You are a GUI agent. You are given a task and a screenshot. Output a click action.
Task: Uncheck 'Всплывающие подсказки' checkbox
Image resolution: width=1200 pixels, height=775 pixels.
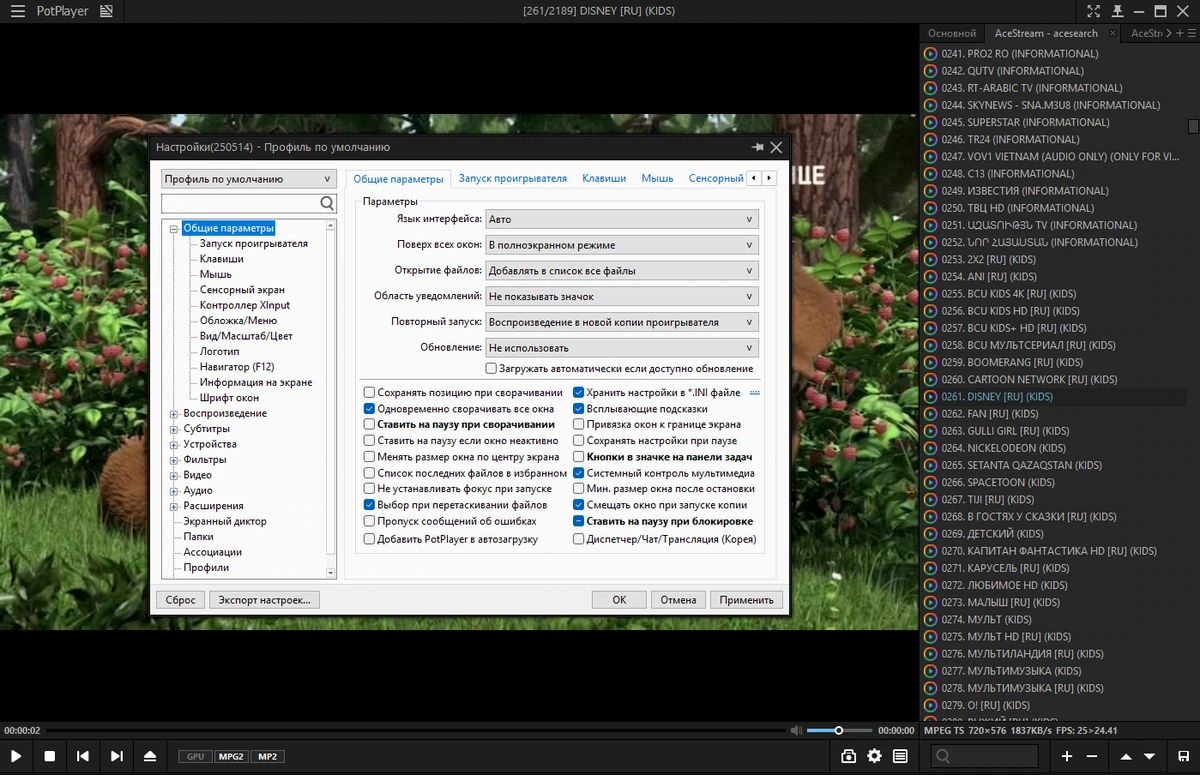click(578, 409)
